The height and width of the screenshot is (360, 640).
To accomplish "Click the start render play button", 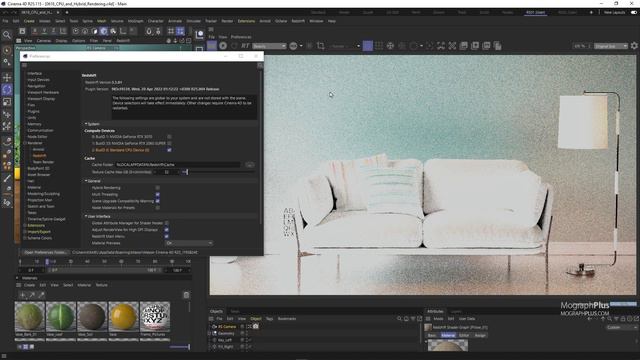I will (223, 46).
